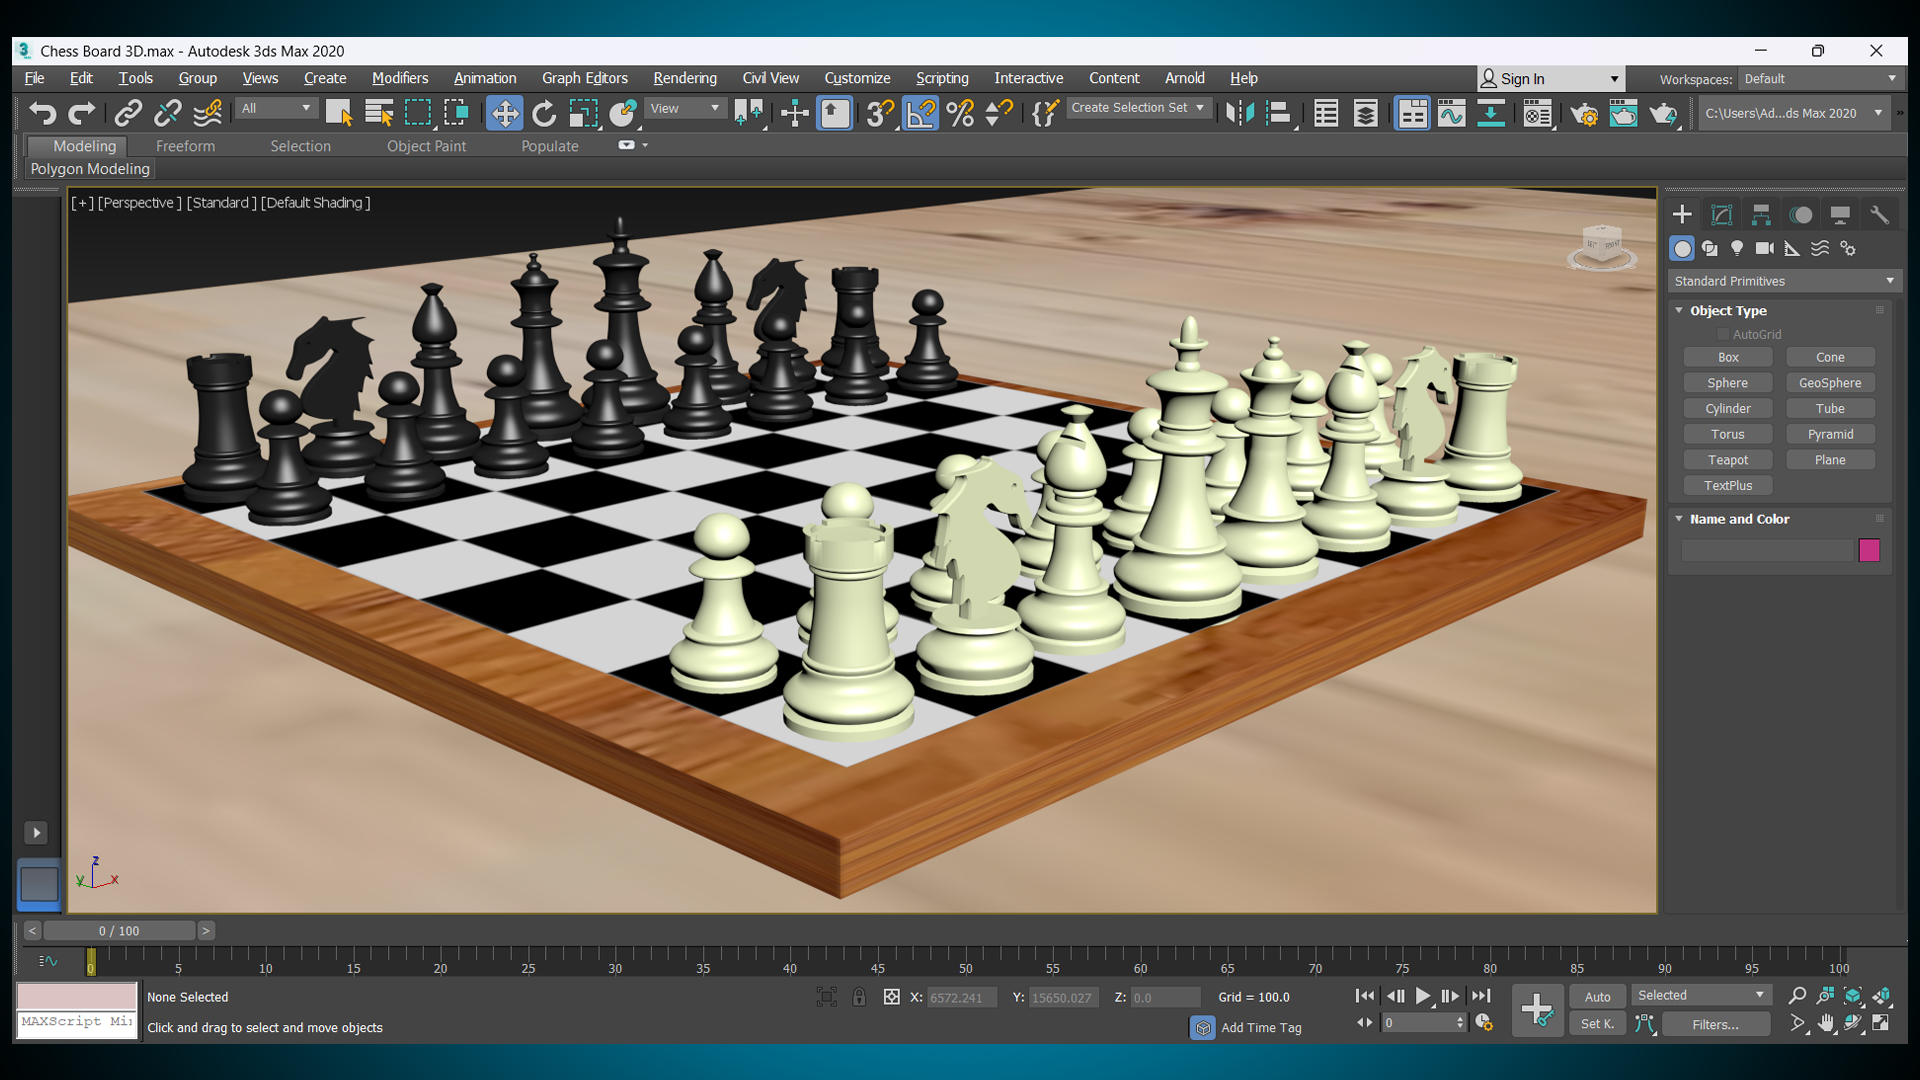Click the Pan View hand icon
The height and width of the screenshot is (1080, 1920).
[x=1826, y=1023]
